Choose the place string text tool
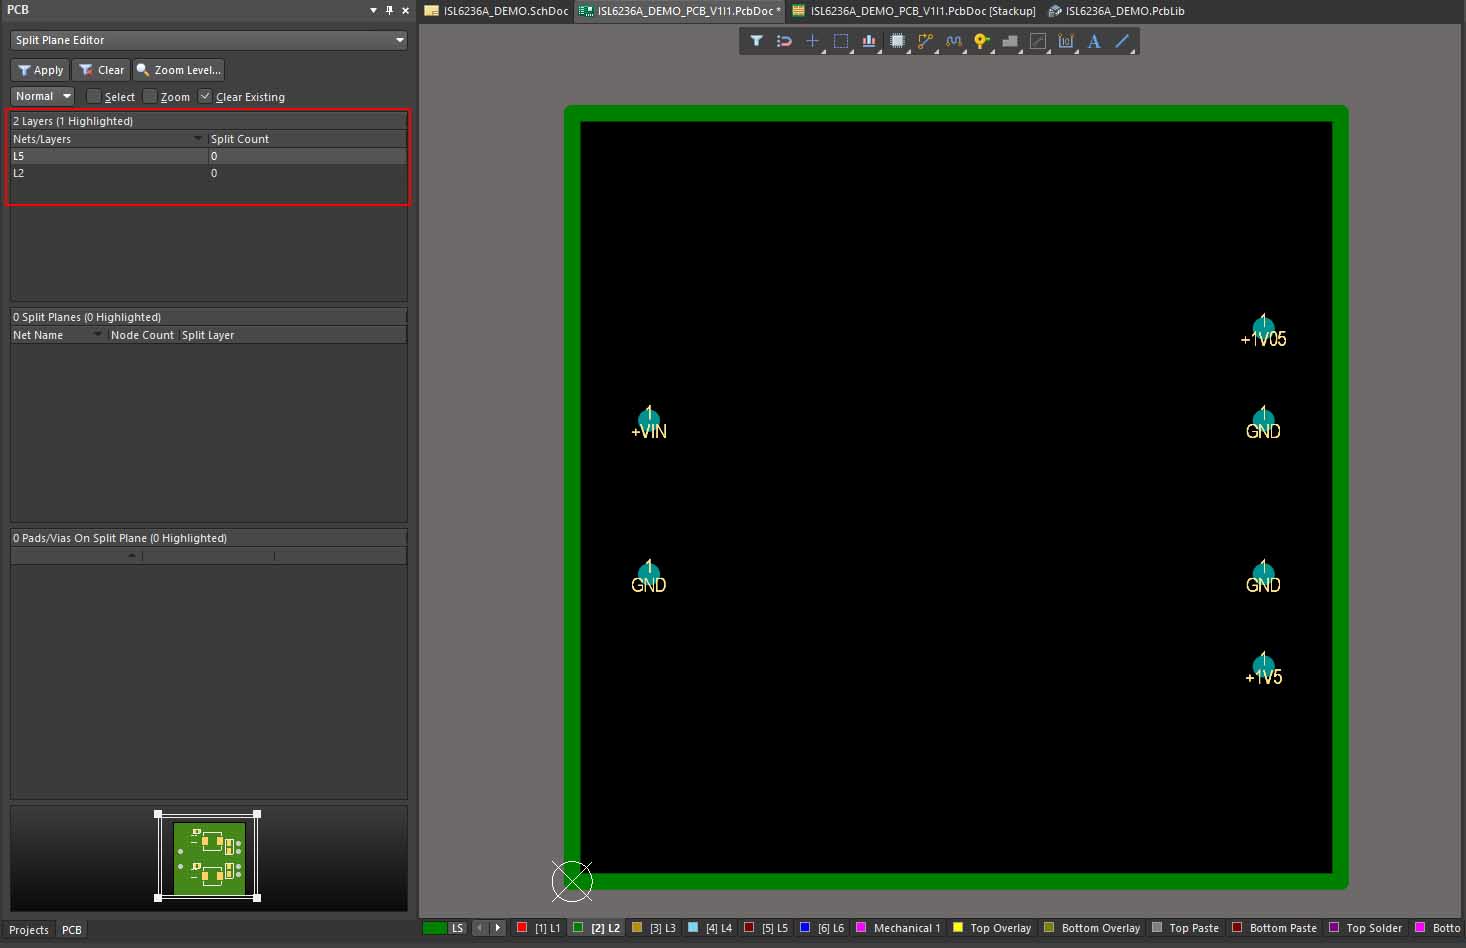1466x948 pixels. click(1094, 41)
